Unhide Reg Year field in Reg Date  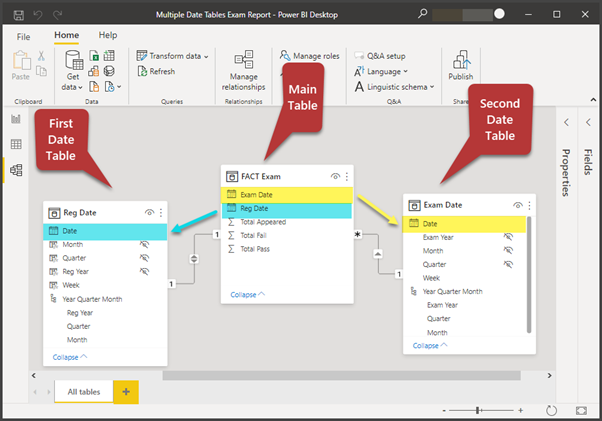point(144,272)
